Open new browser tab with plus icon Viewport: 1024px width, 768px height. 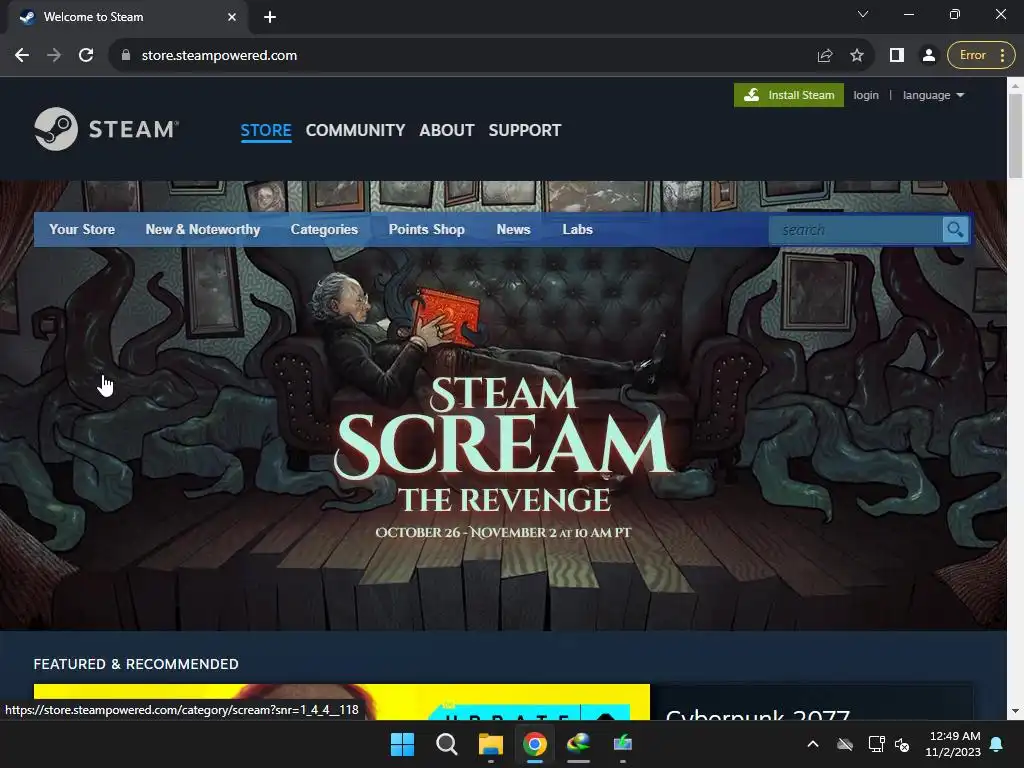pyautogui.click(x=270, y=17)
